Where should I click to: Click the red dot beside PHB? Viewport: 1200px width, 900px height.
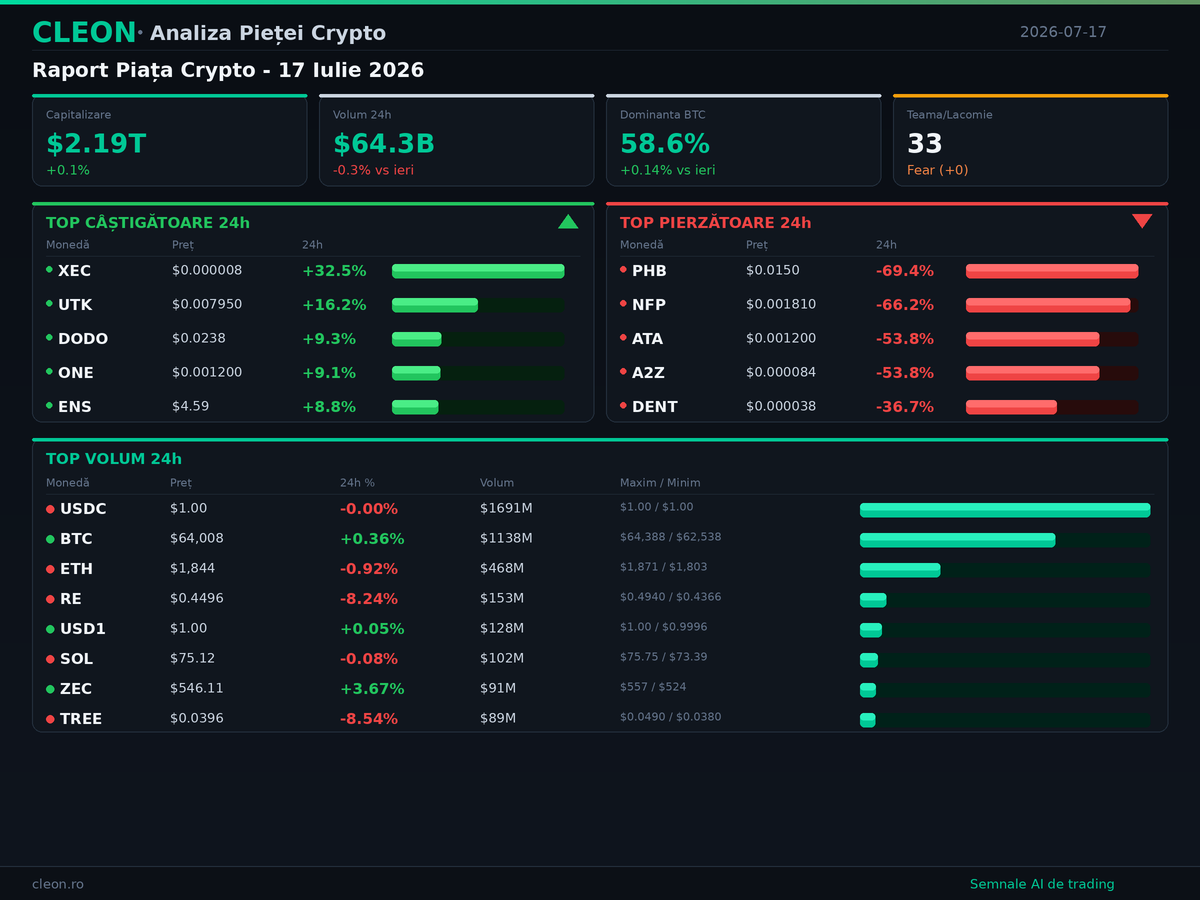(x=623, y=269)
